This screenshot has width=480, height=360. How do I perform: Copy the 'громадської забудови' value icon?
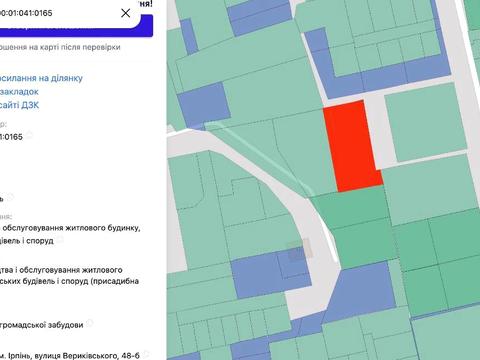[x=89, y=323]
